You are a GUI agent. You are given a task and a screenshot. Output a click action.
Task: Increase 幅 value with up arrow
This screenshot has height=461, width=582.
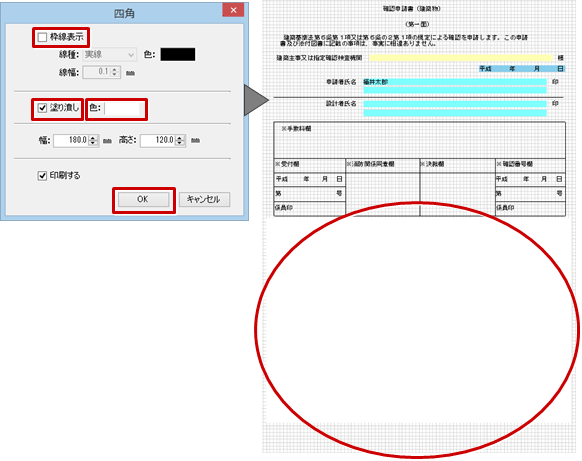tap(94, 138)
